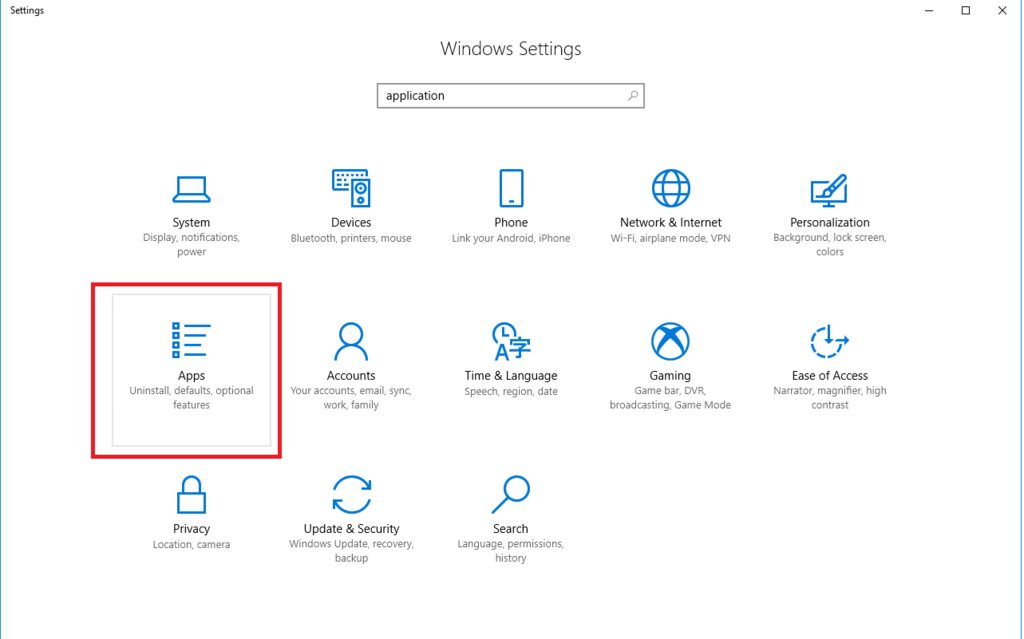Screen dimensions: 1024x639
Task: Open the Privacy padlock icon
Action: tap(191, 495)
